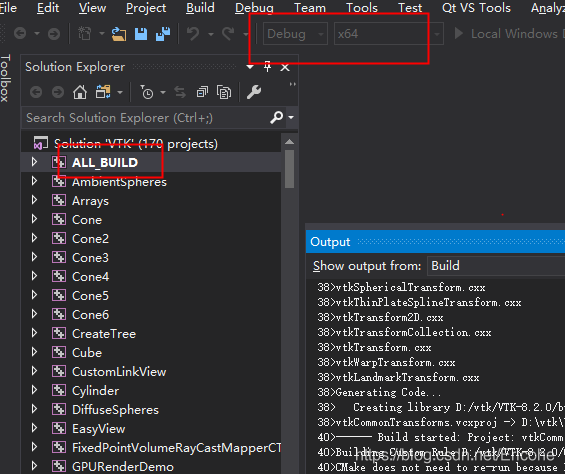Expand the AmbientSpheres project node
This screenshot has height=474, width=565.
tap(34, 181)
